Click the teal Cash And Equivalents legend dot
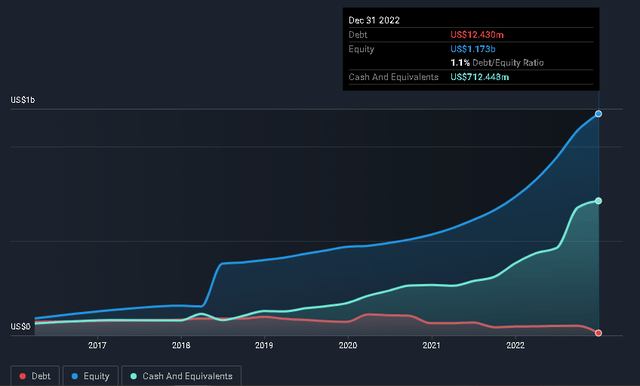640x386 pixels. pos(133,376)
